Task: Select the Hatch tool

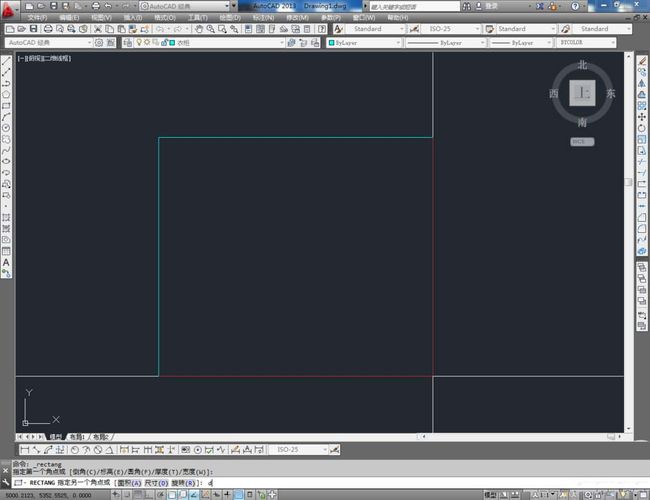Action: click(6, 217)
